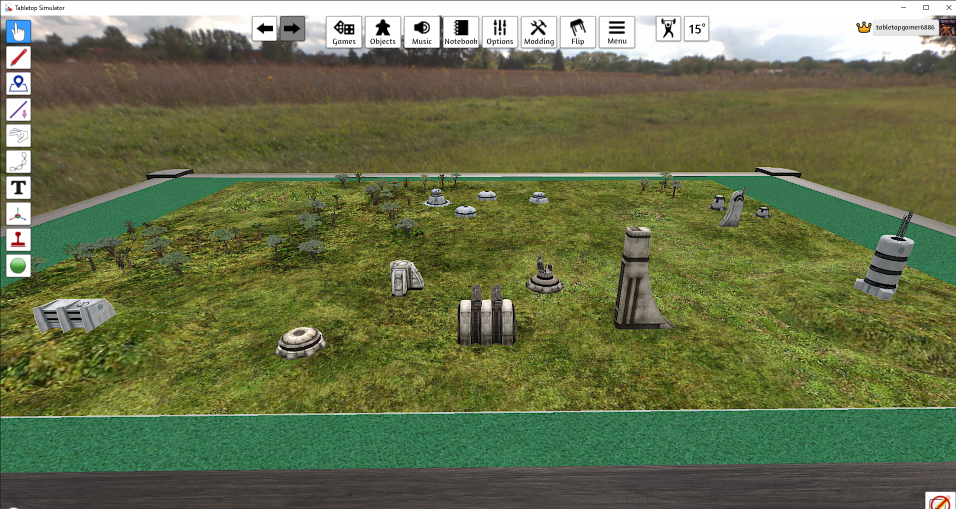Click the lift height weightlifter icon
Image resolution: width=956 pixels, height=509 pixels.
(x=668, y=29)
